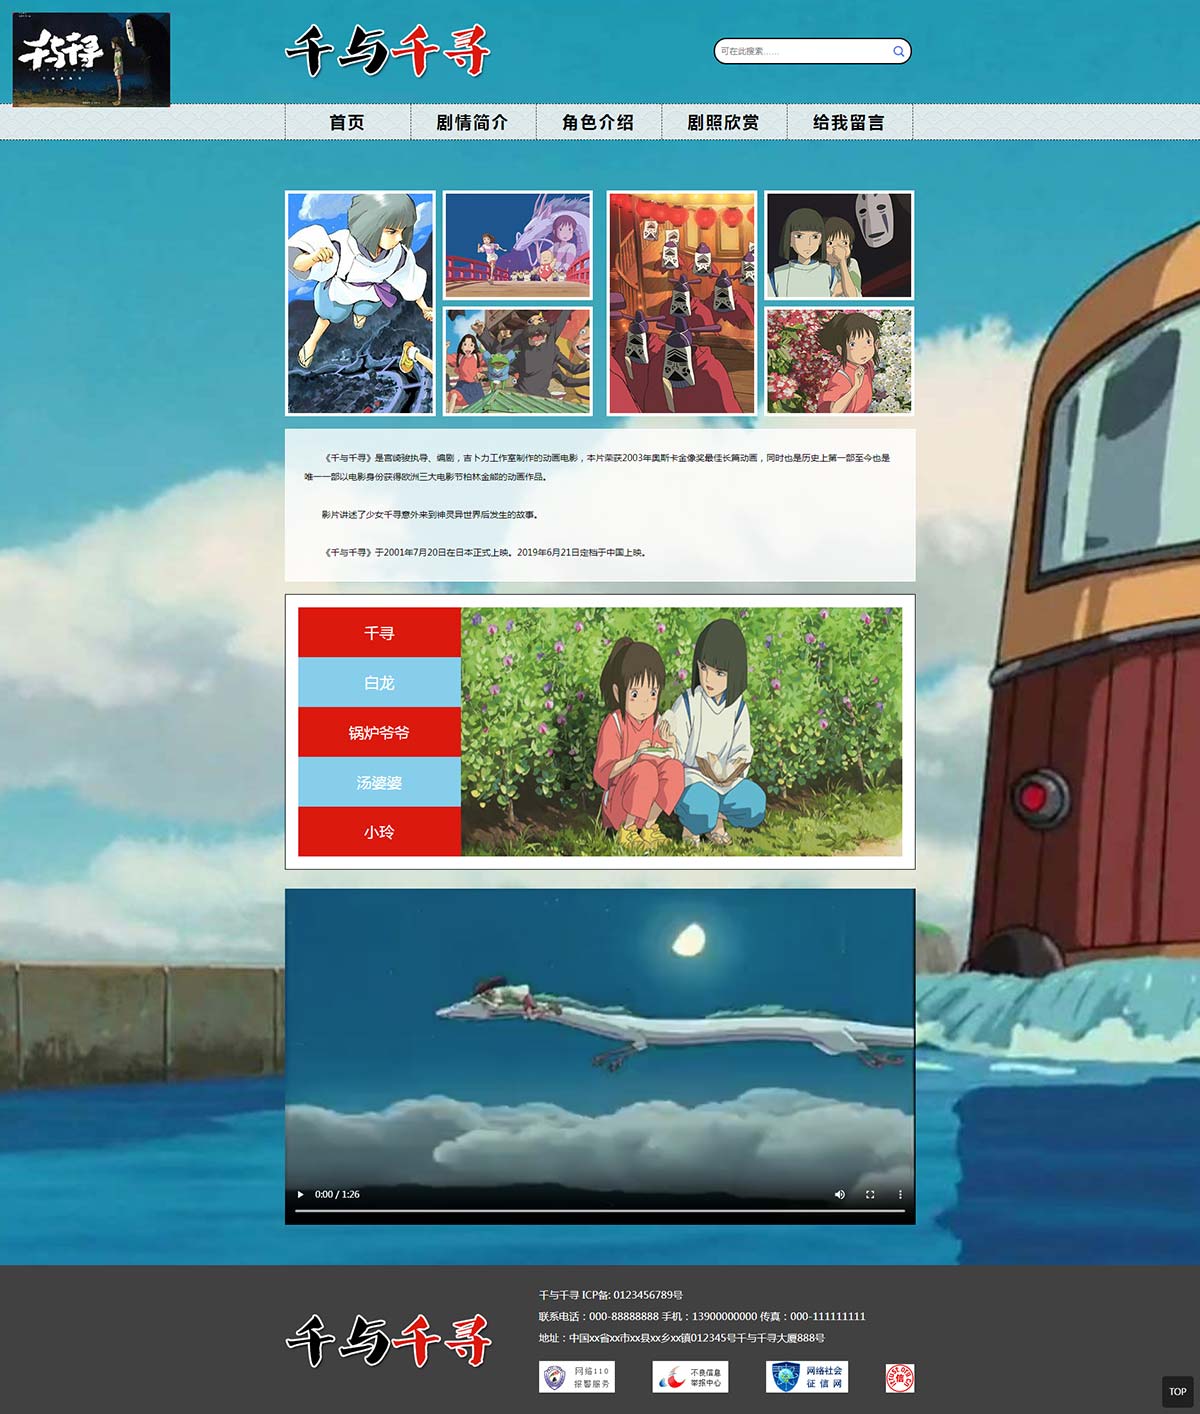Screen dimensions: 1200x1414
Task: Click the video progress bar
Action: pyautogui.click(x=600, y=1211)
